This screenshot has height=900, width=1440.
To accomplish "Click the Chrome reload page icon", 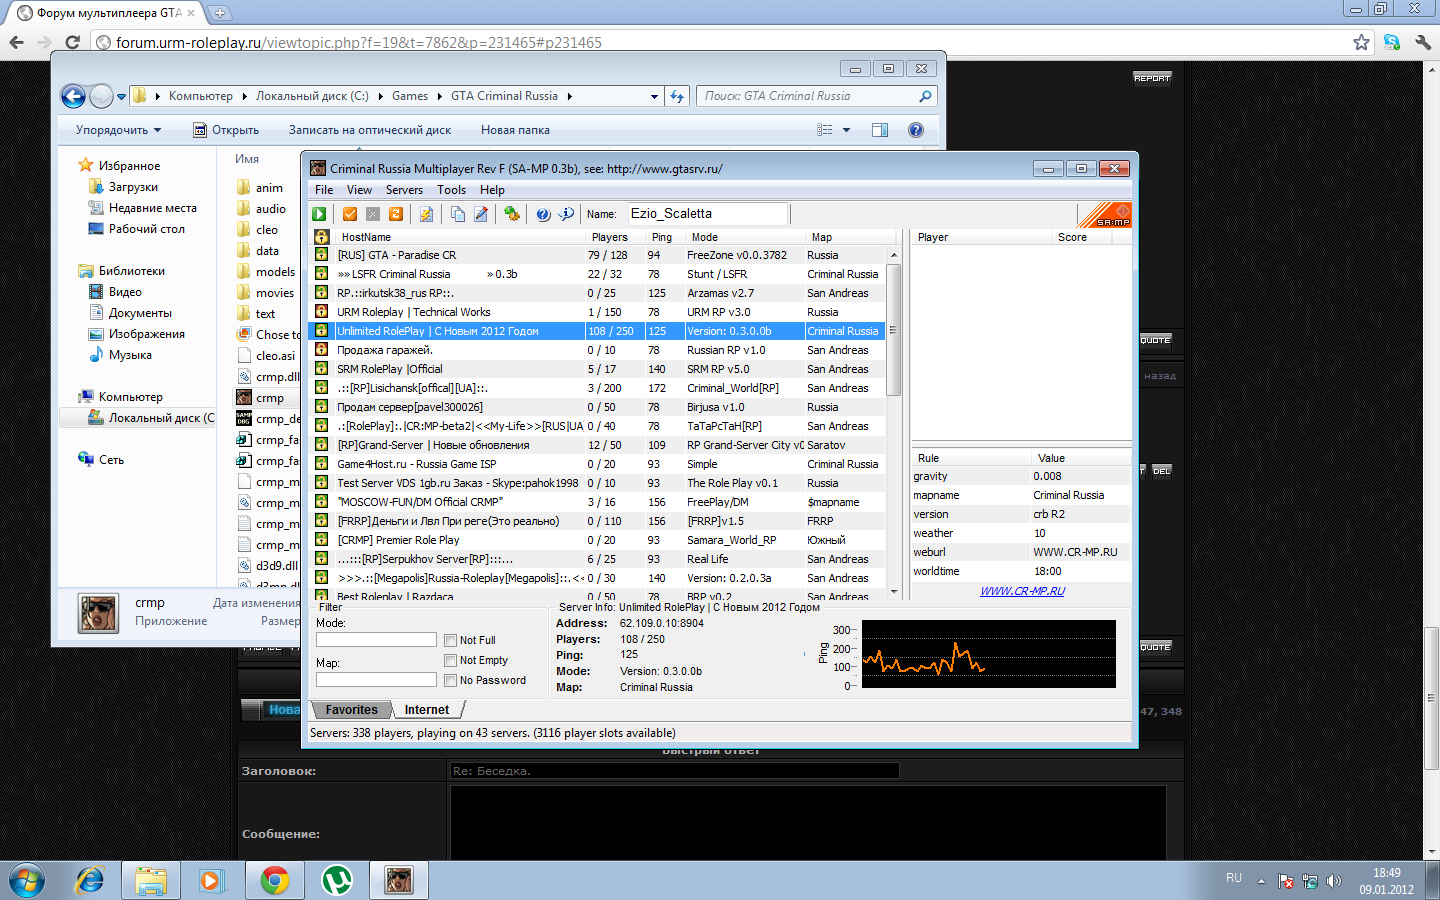I will 72,42.
